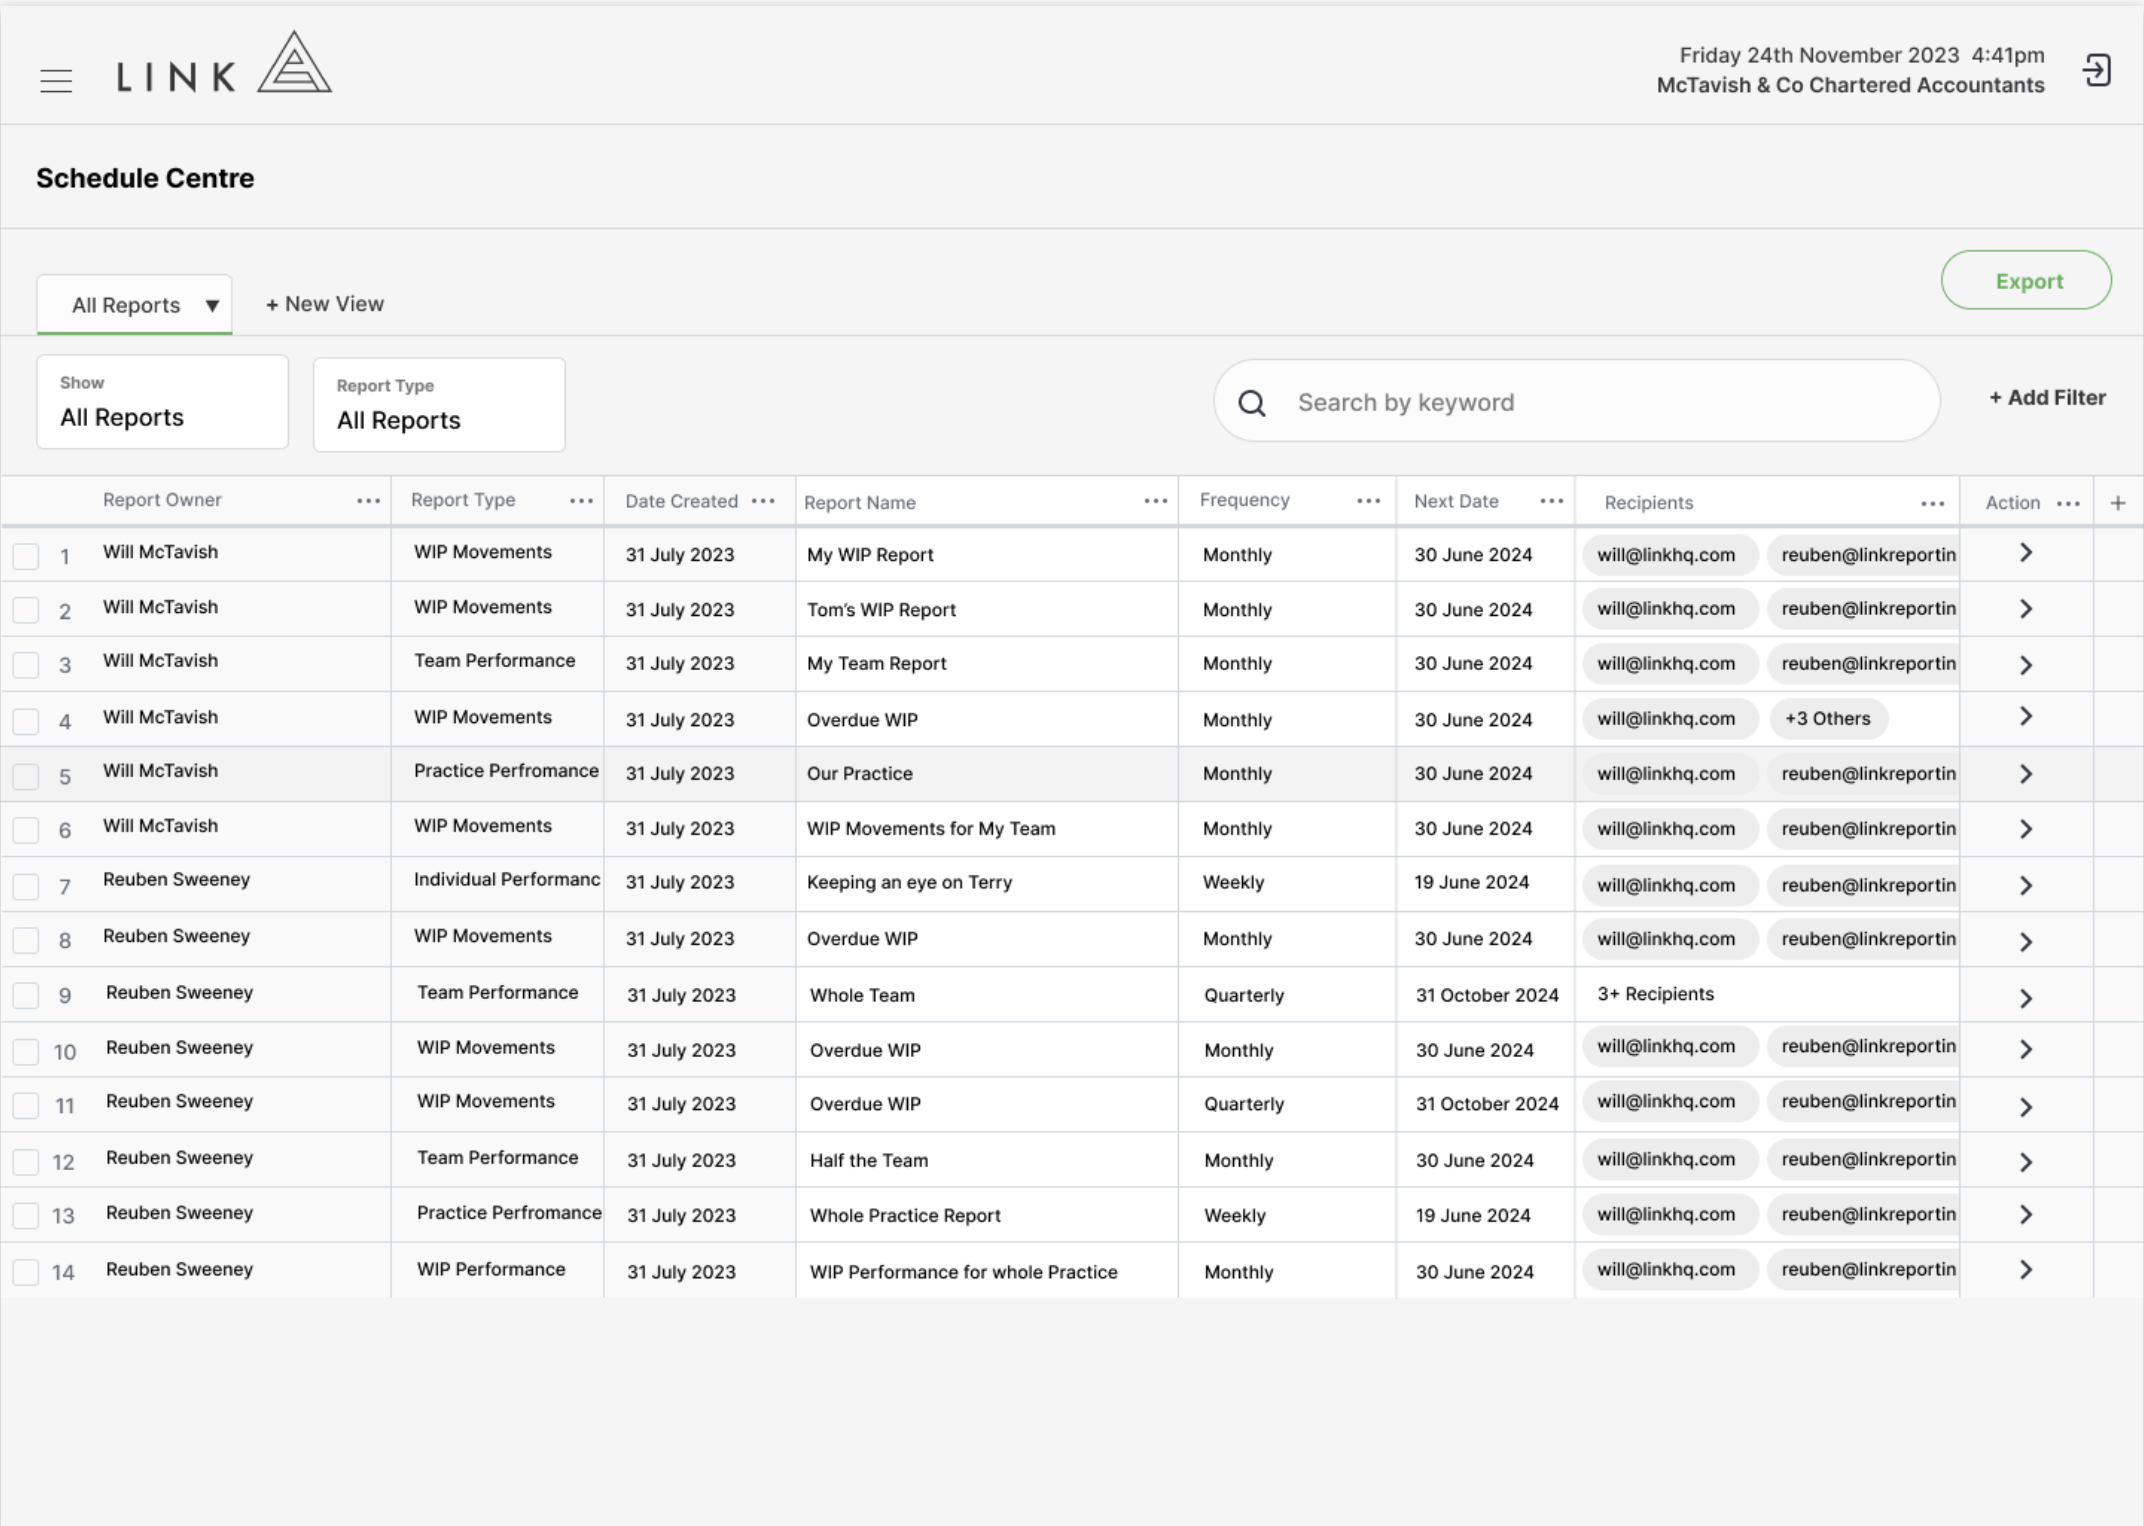2144x1526 pixels.
Task: Sort by Report Name column header
Action: click(860, 502)
